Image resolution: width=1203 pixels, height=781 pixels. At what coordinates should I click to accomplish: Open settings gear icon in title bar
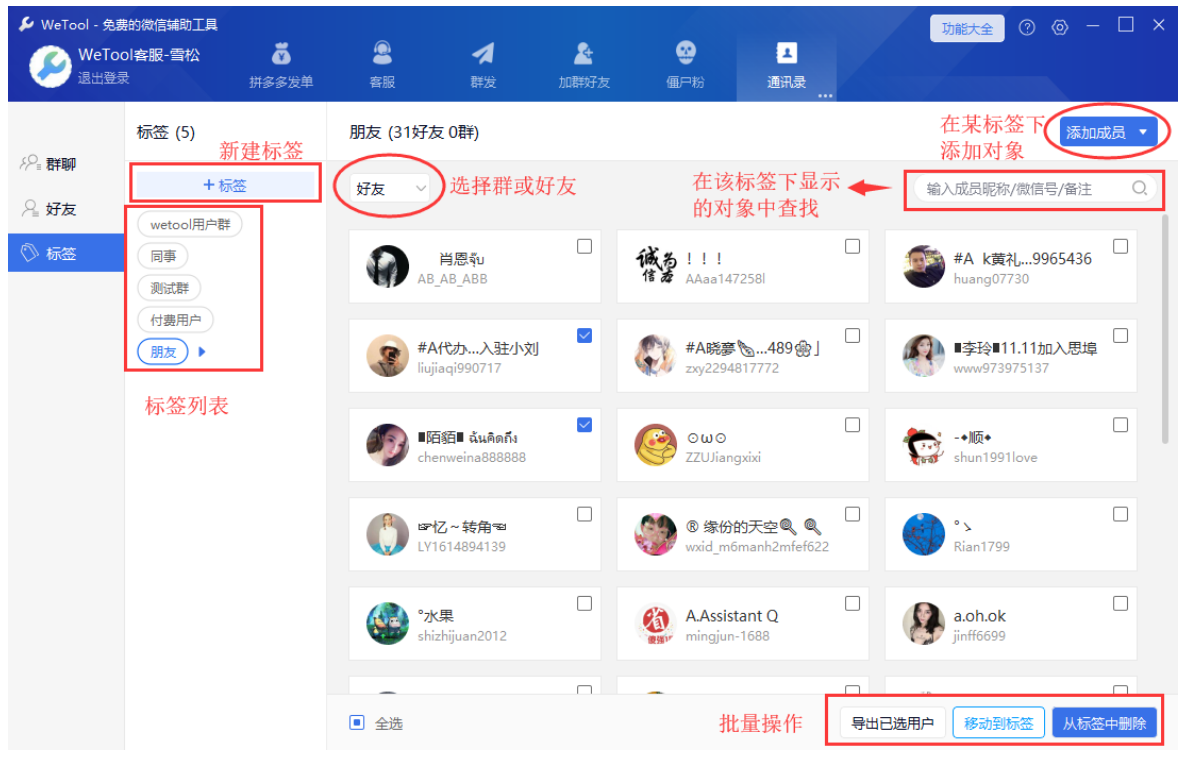point(1061,28)
